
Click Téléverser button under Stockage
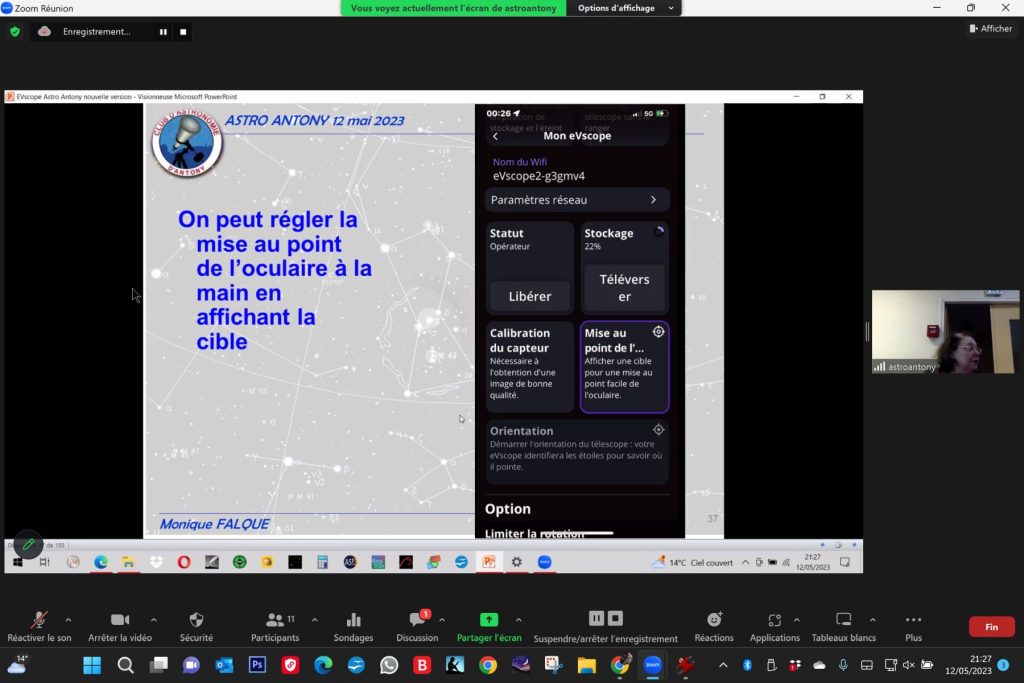coord(624,288)
